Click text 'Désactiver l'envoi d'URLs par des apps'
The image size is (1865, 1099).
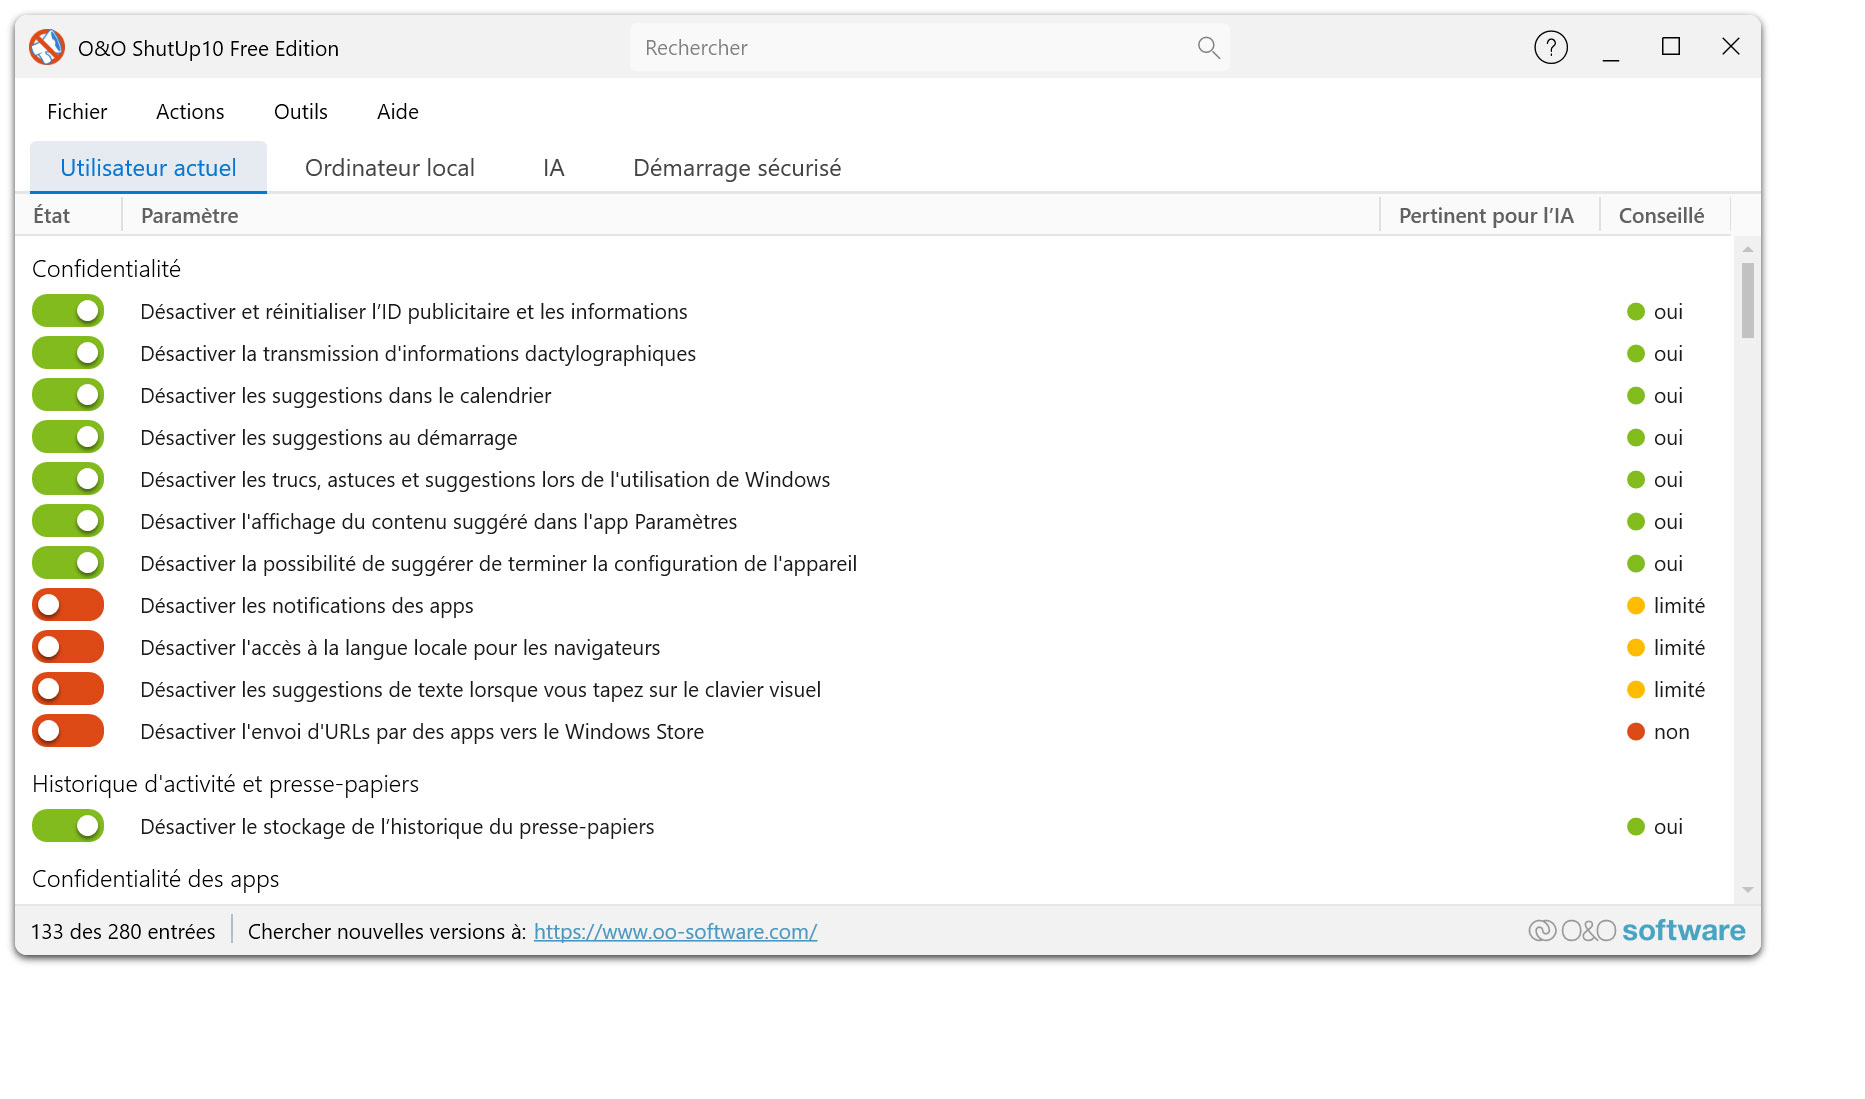click(x=422, y=732)
